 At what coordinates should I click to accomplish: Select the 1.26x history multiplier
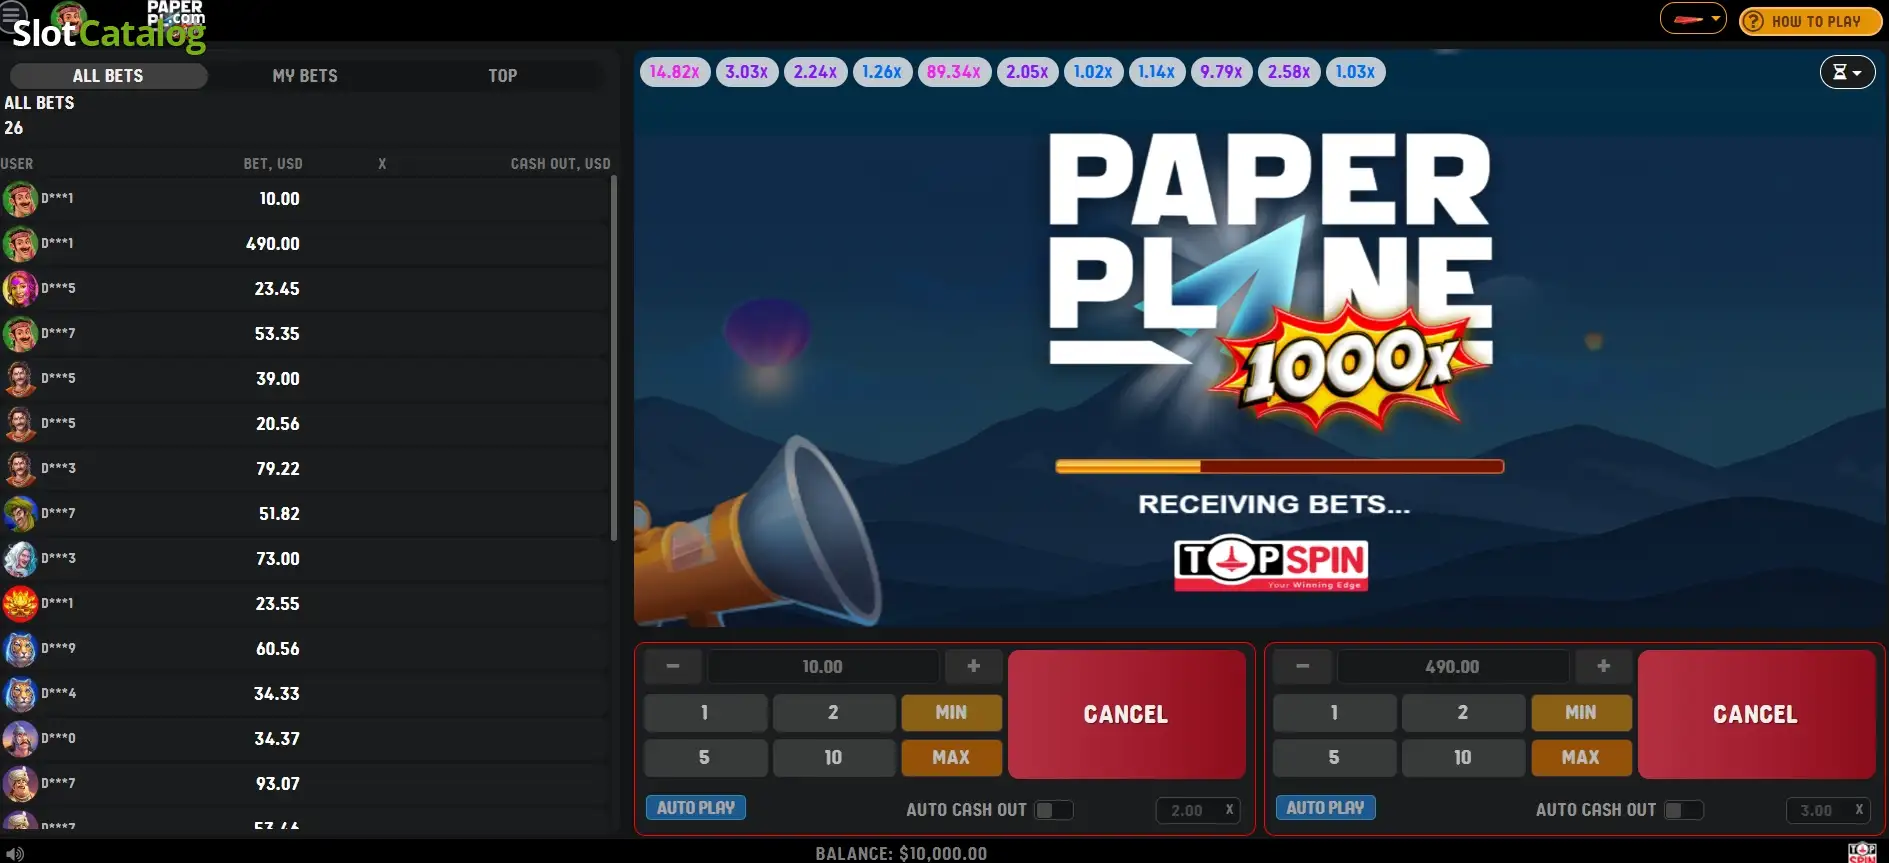tap(882, 72)
